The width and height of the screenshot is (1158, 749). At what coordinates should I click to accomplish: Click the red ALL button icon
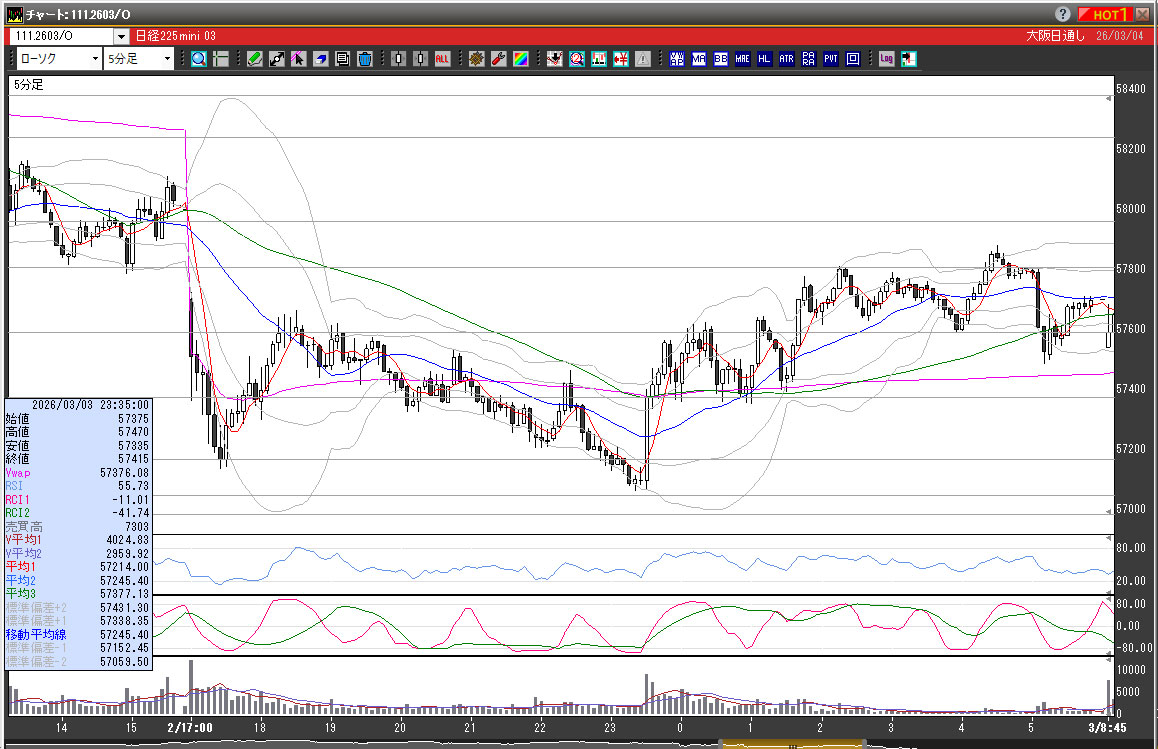[x=443, y=59]
